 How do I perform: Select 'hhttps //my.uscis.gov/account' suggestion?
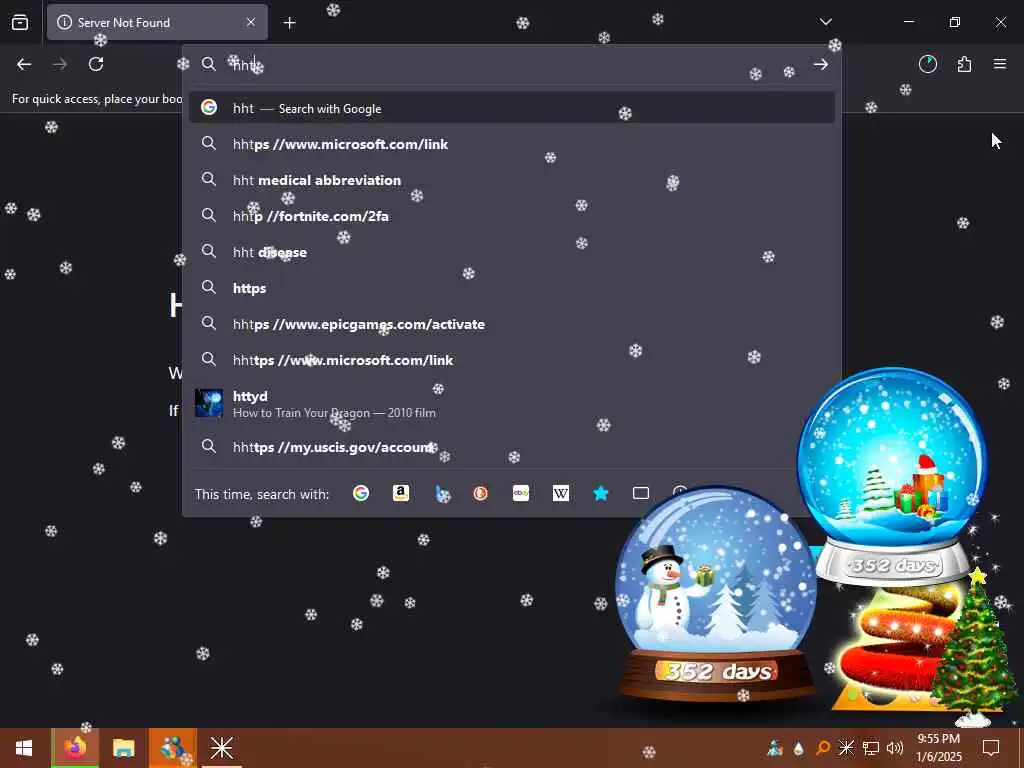click(511, 447)
